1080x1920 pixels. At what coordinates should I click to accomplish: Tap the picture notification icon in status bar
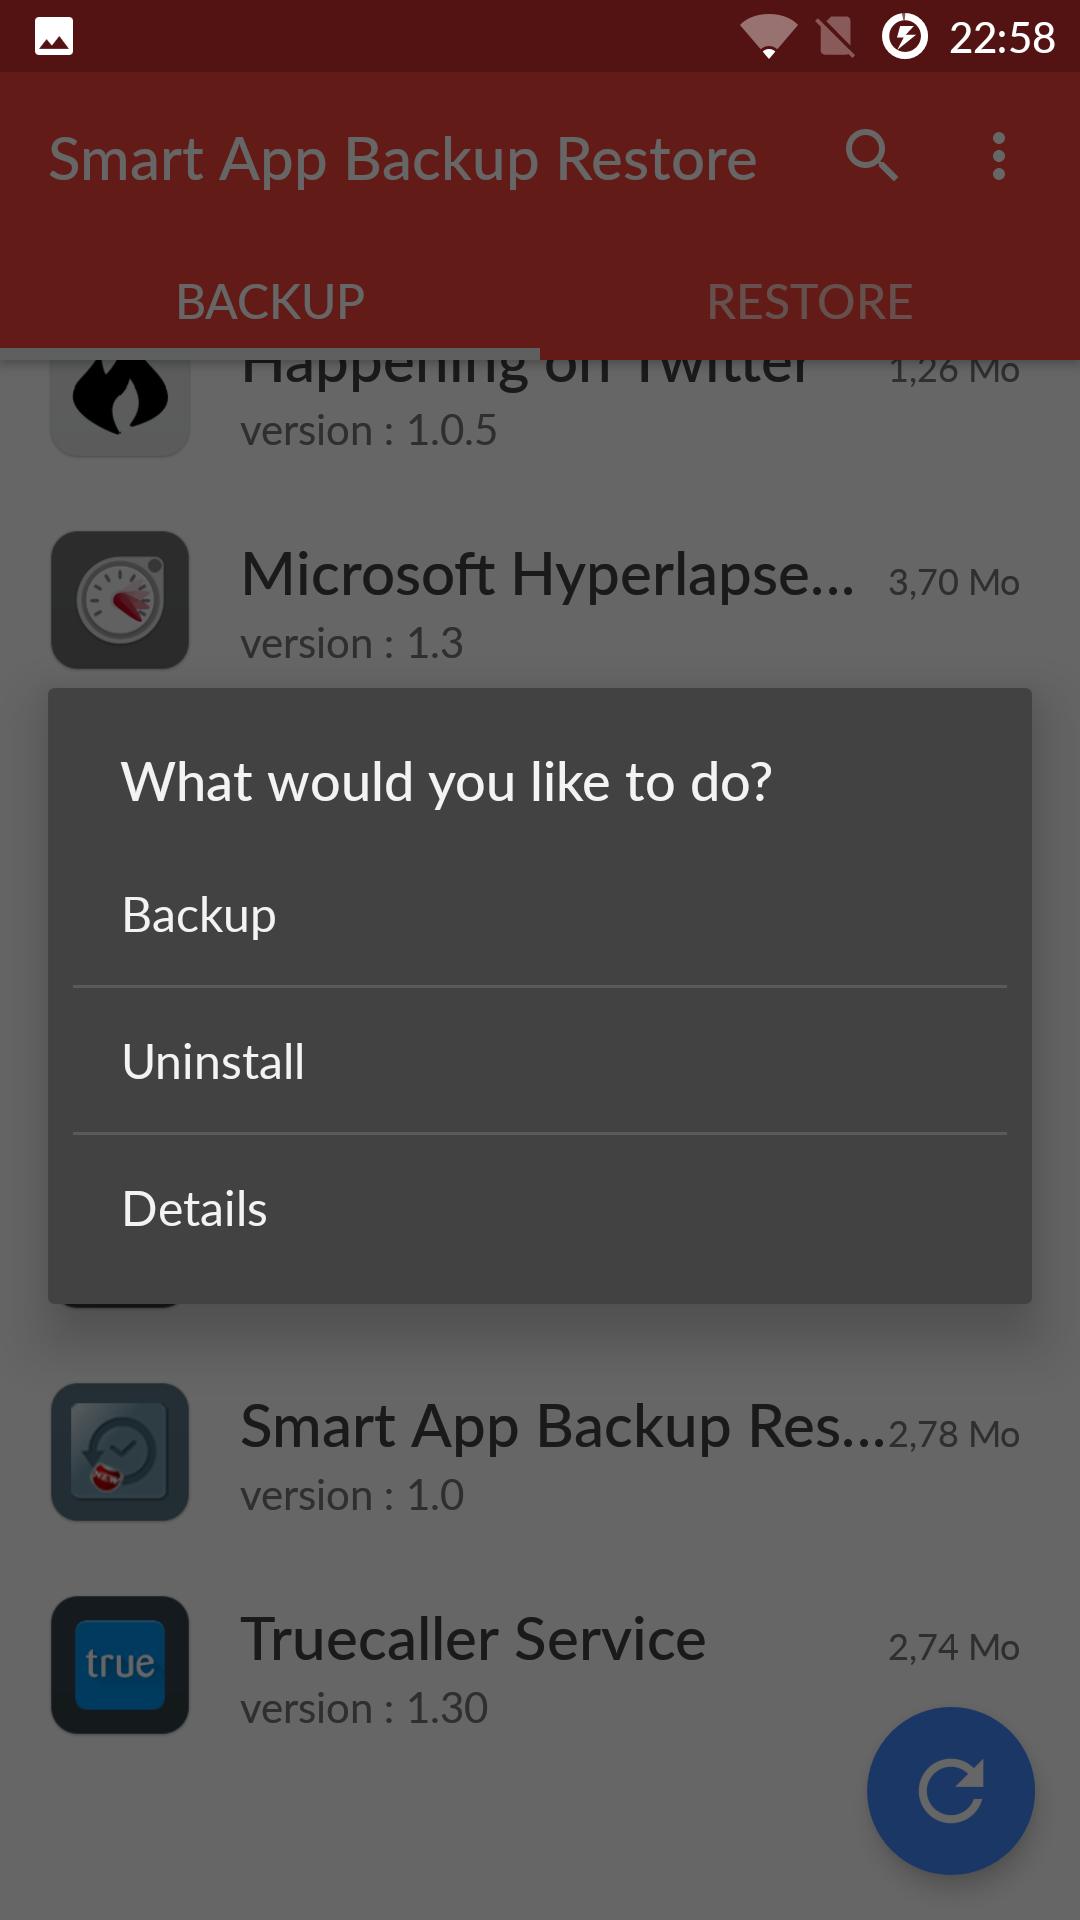54,37
